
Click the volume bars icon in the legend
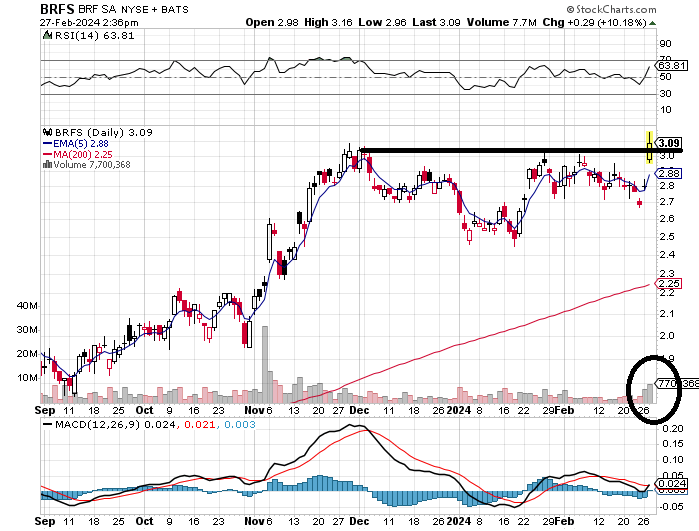(x=47, y=165)
